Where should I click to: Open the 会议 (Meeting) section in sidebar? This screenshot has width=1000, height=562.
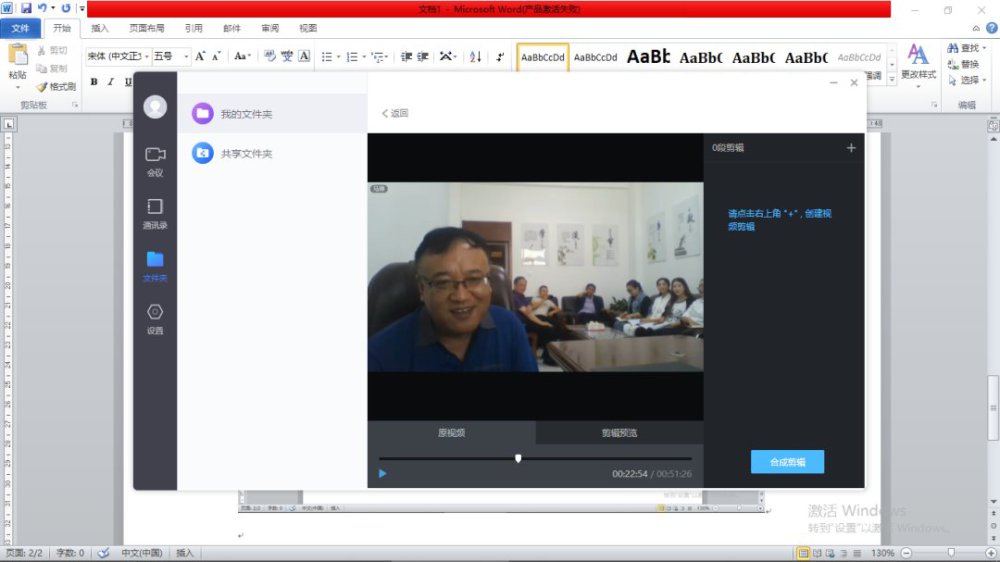(x=155, y=159)
